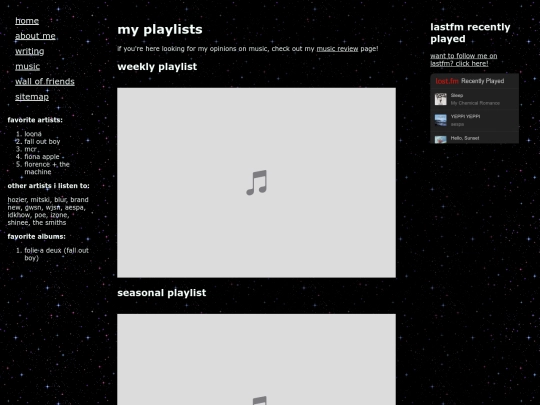Select the YEPPI YEPPI track title
The height and width of the screenshot is (405, 540).
point(465,116)
